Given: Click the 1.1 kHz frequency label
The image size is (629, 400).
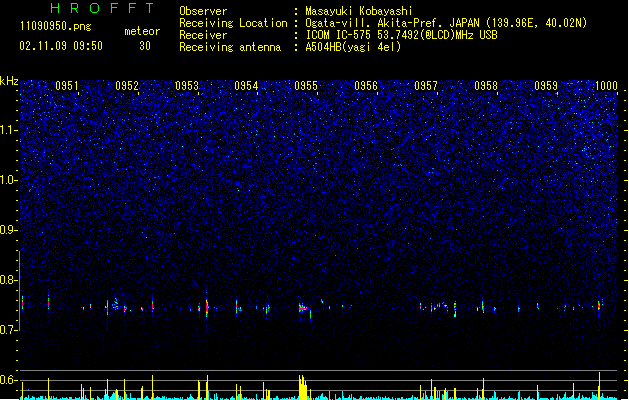Looking at the screenshot, I should pyautogui.click(x=8, y=130).
